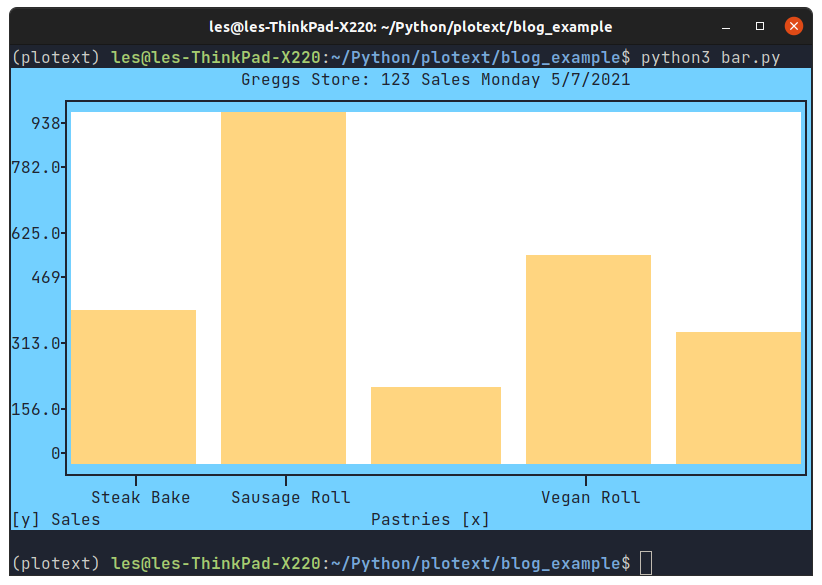Click the Steak Bake bar
Image resolution: width=822 pixels, height=585 pixels.
(133, 387)
